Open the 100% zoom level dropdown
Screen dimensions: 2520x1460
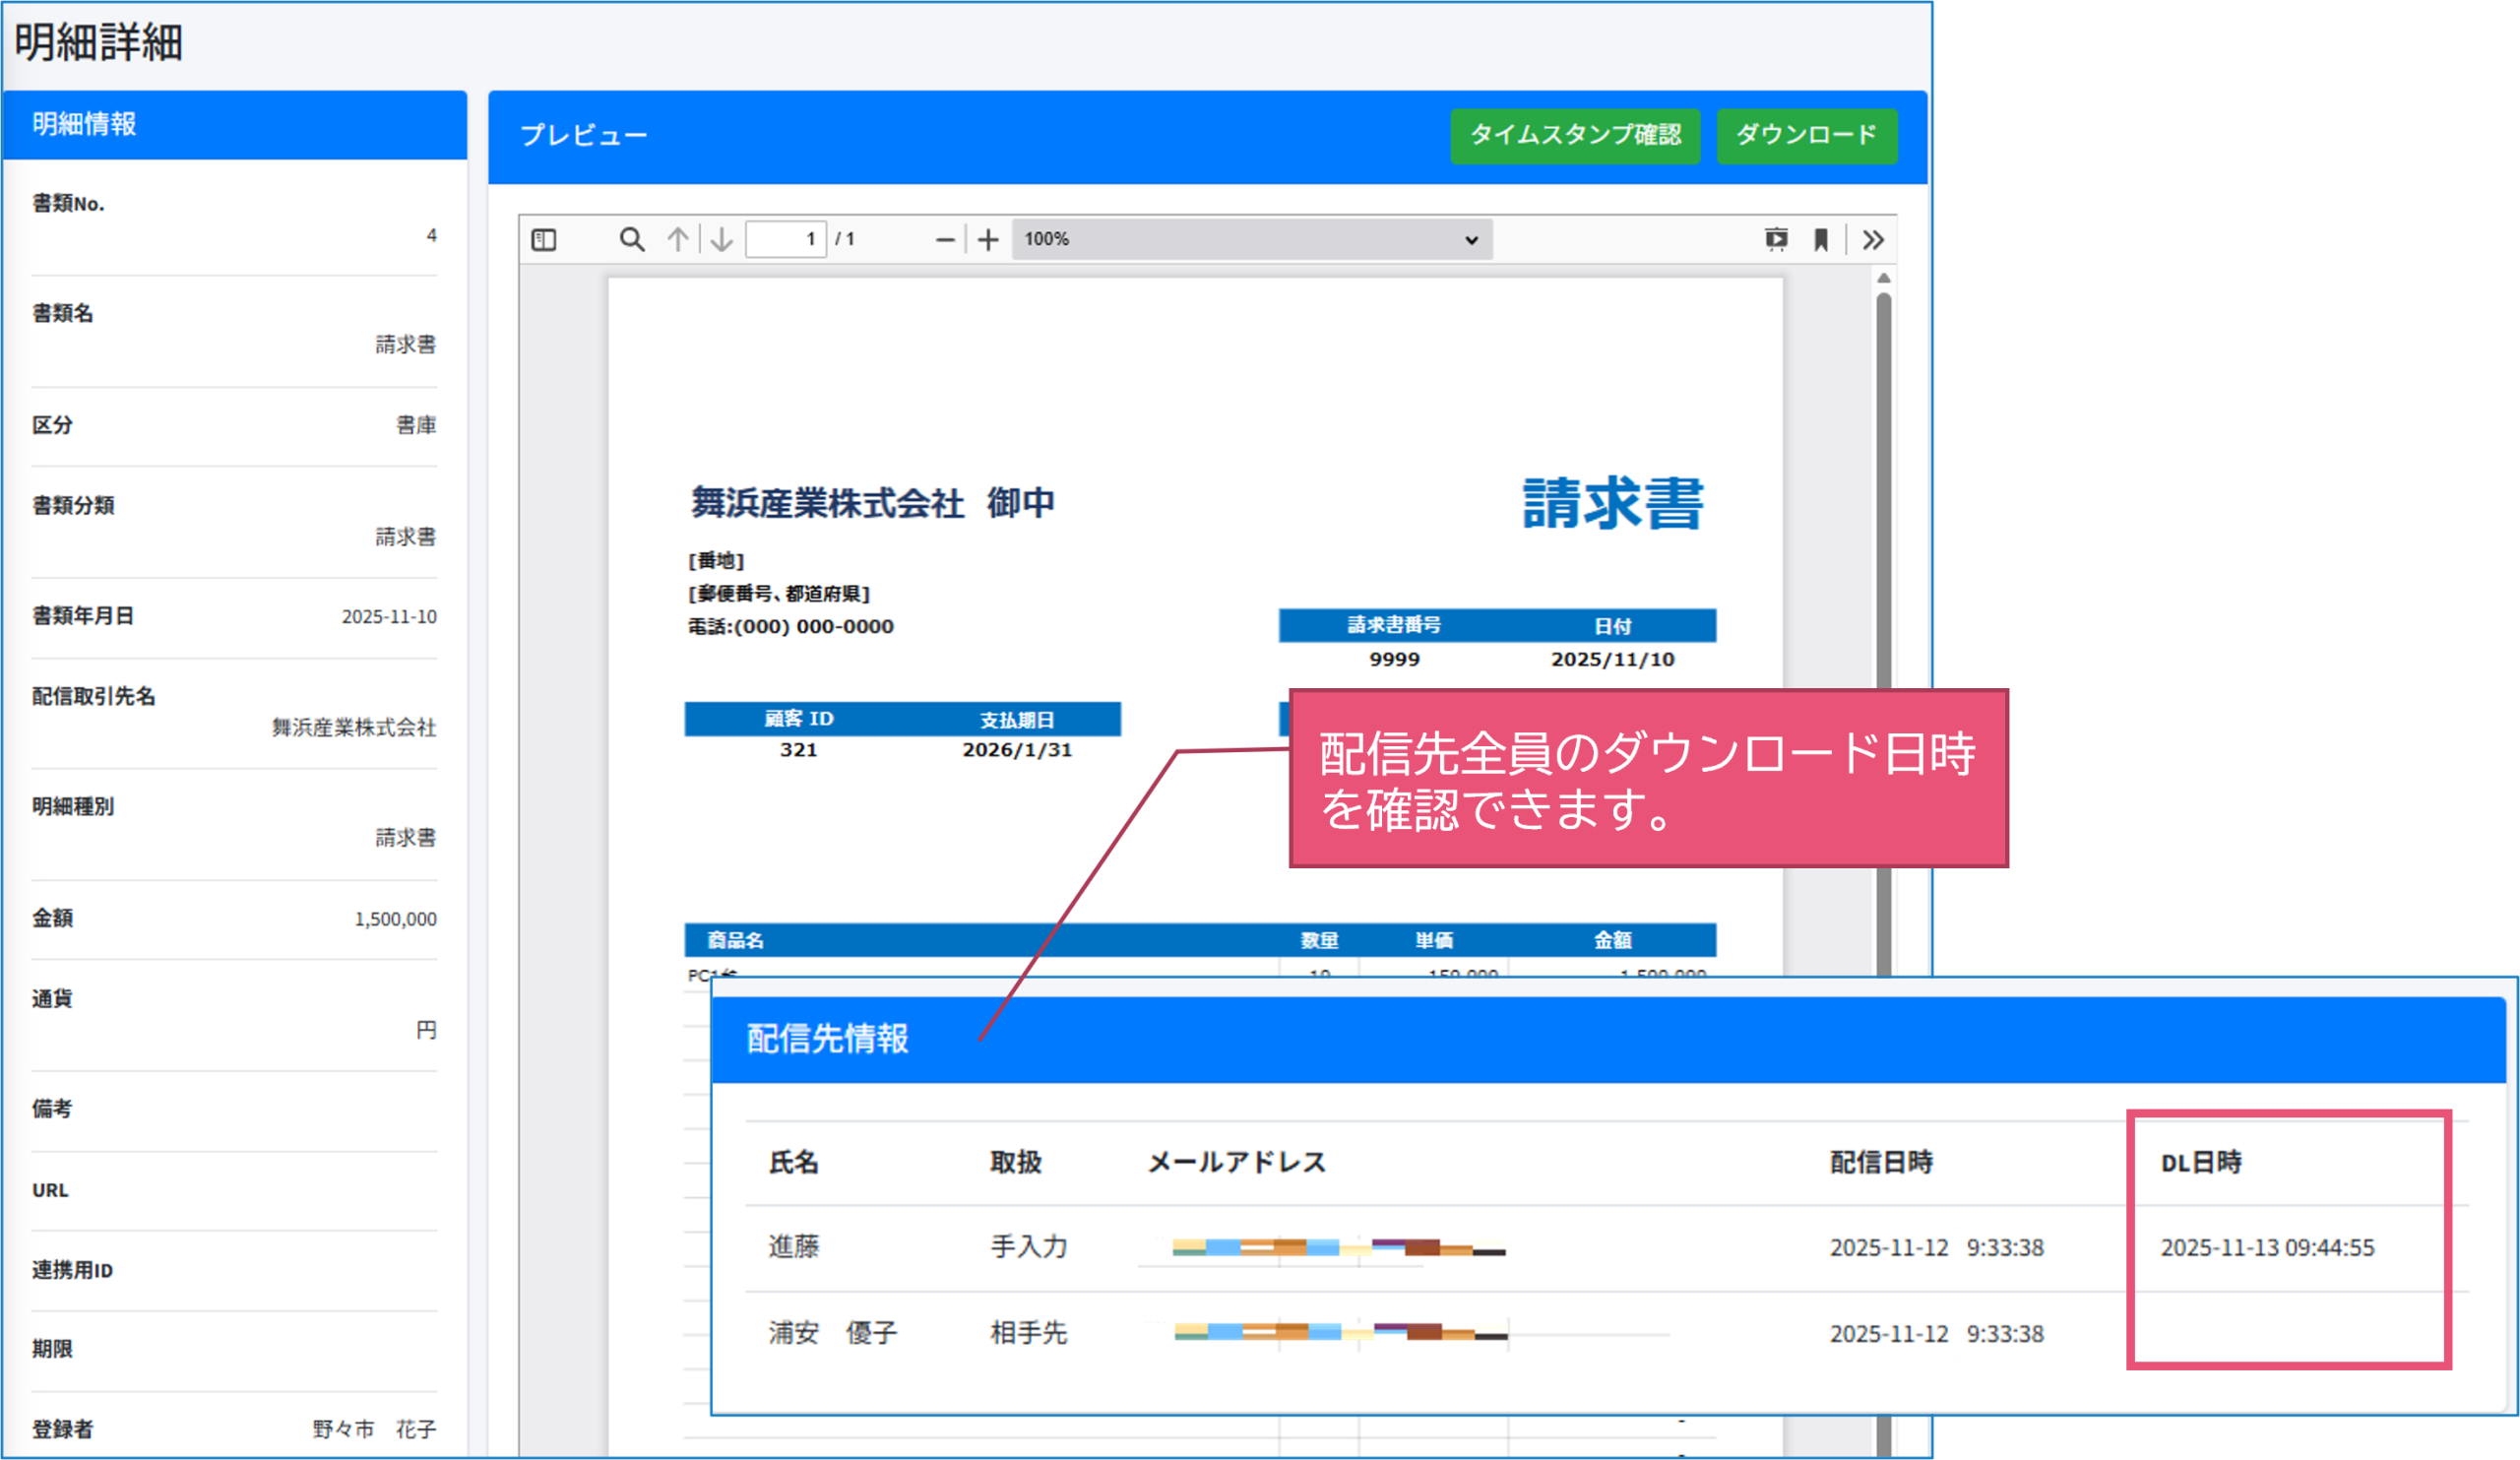tap(1251, 240)
